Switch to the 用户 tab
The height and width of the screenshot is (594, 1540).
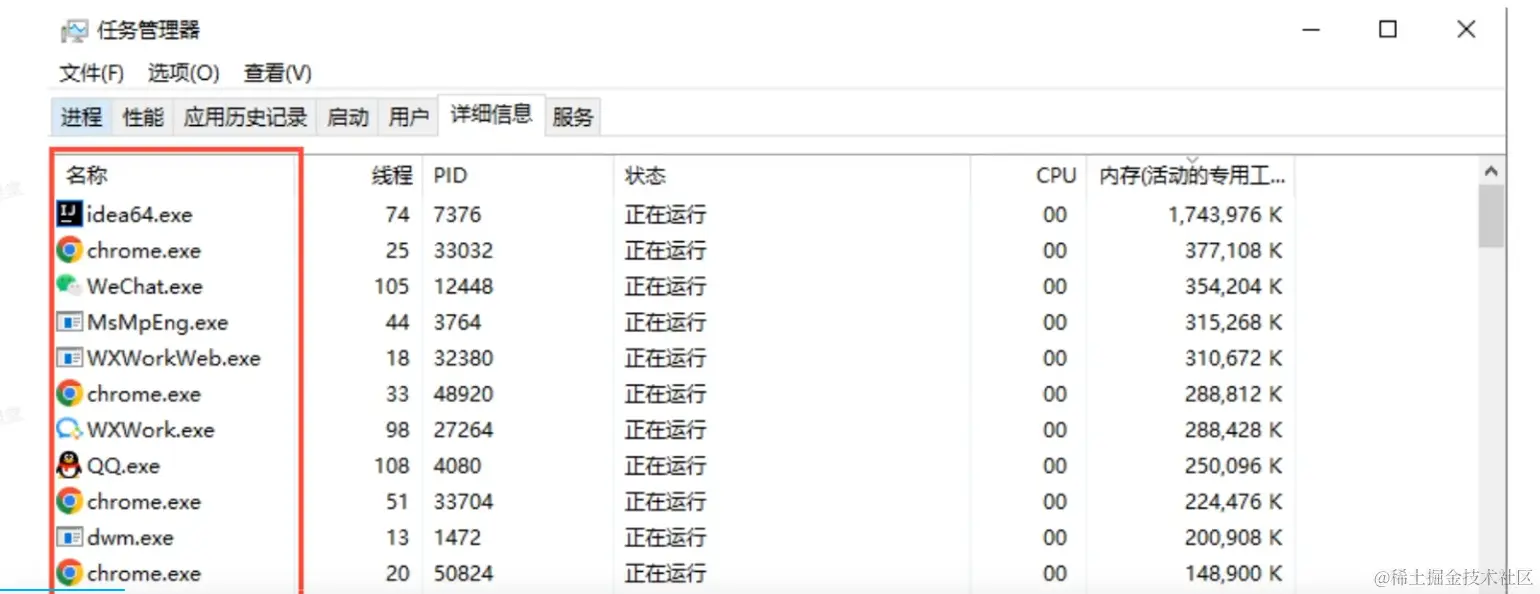[x=408, y=117]
